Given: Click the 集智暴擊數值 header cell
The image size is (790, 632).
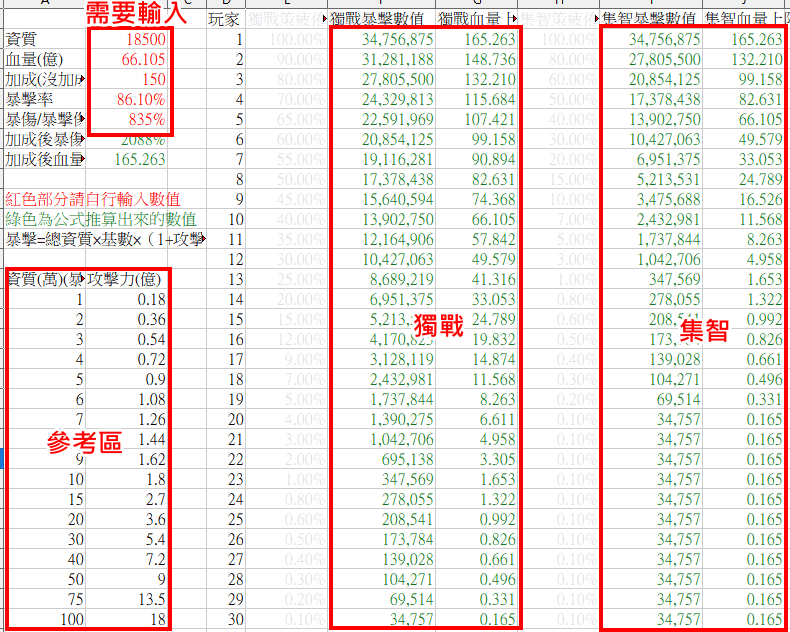Looking at the screenshot, I should 649,19.
